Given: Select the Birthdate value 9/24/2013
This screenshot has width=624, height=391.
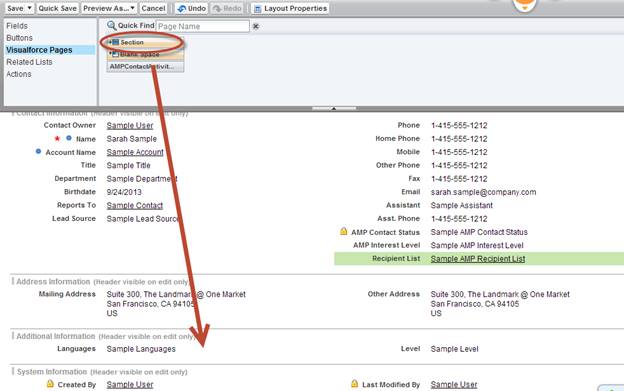Looking at the screenshot, I should pos(124,192).
